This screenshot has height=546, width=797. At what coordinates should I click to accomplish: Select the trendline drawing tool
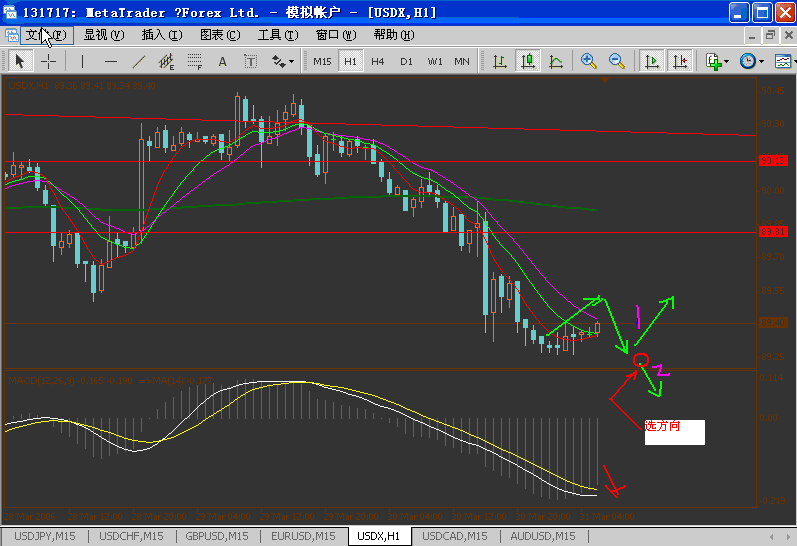(x=138, y=62)
